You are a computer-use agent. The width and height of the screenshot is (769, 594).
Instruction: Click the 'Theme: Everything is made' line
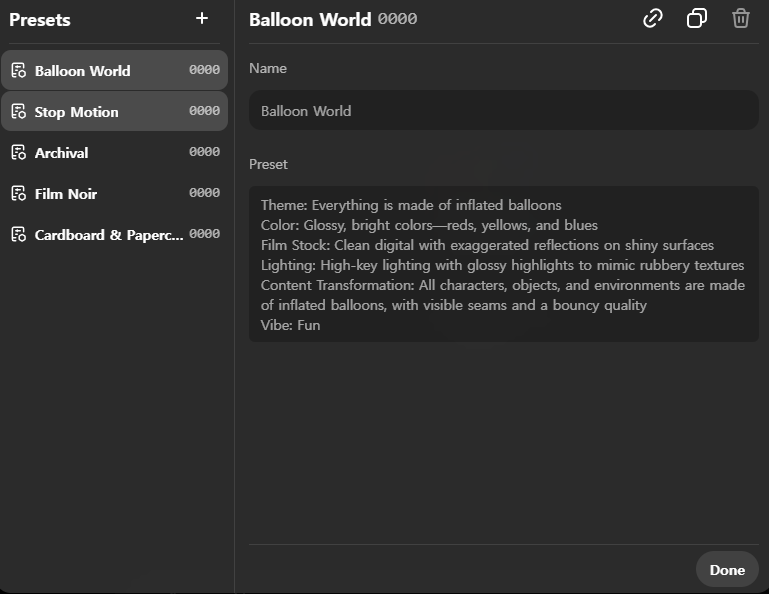coord(411,205)
